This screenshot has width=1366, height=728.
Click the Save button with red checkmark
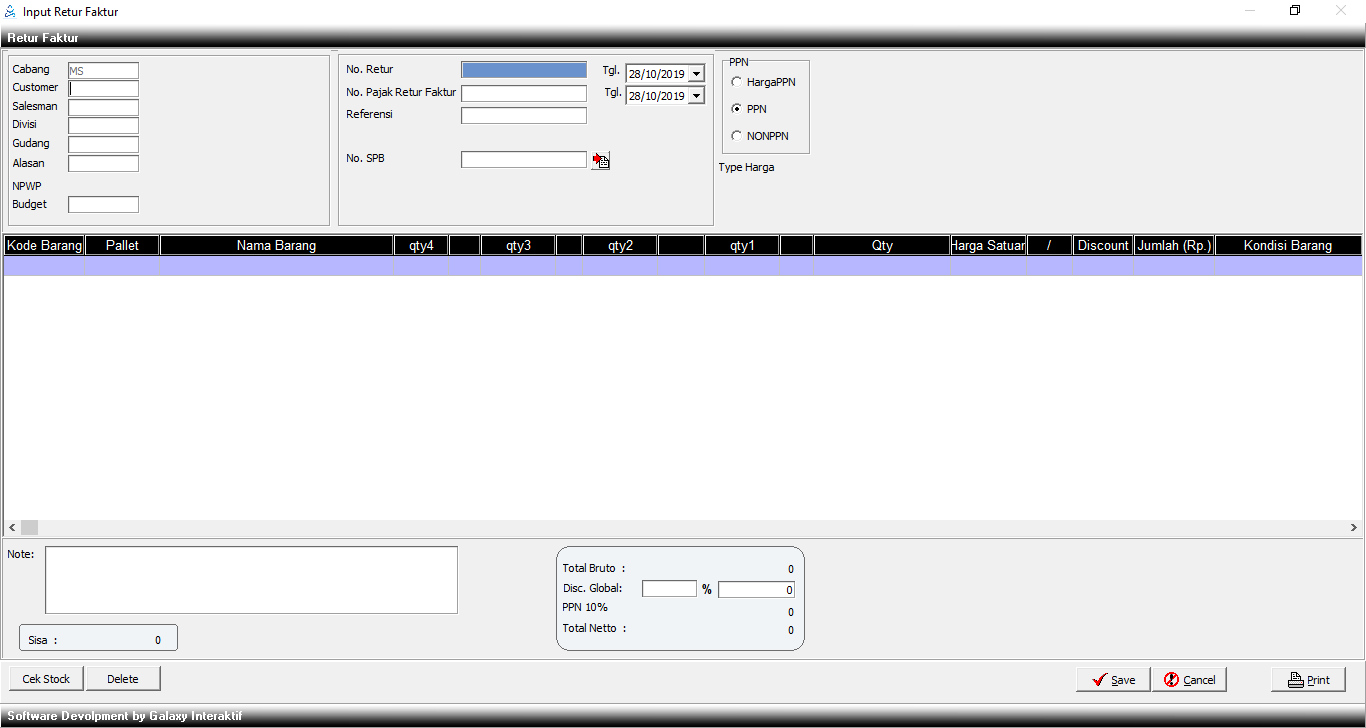click(x=1112, y=680)
